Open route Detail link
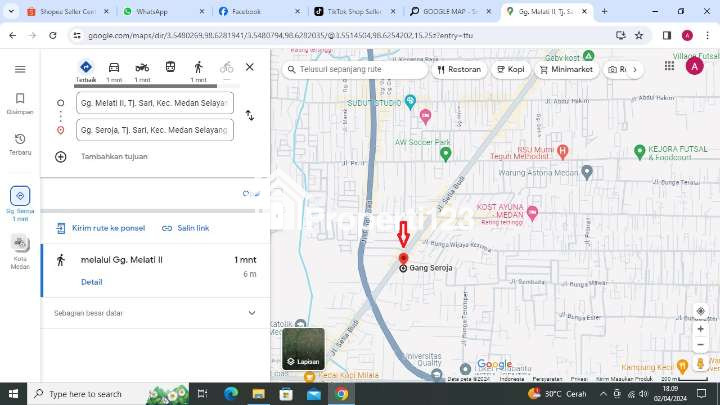 91,282
